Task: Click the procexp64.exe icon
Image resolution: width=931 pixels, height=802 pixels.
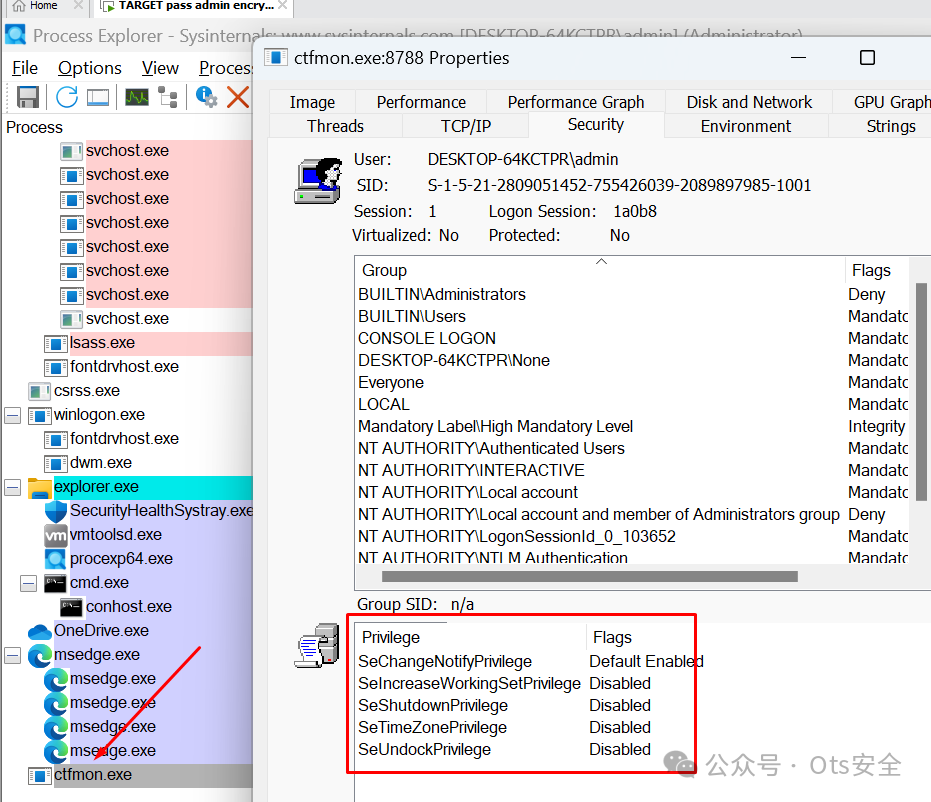Action: coord(56,559)
